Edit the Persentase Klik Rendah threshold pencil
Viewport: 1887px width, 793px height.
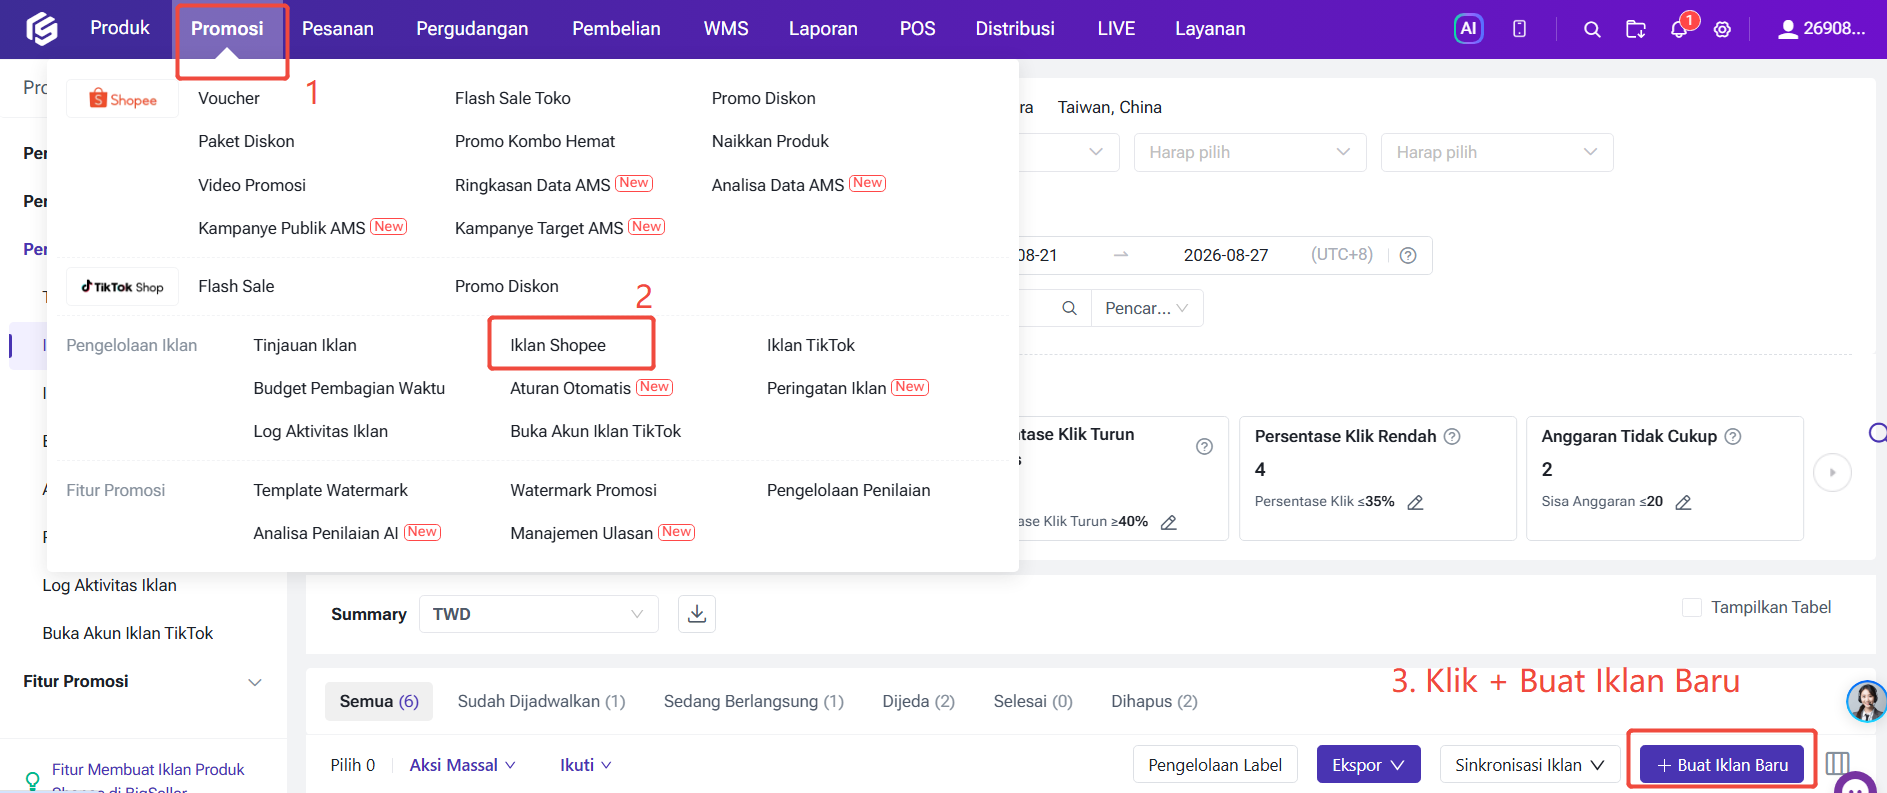tap(1415, 502)
